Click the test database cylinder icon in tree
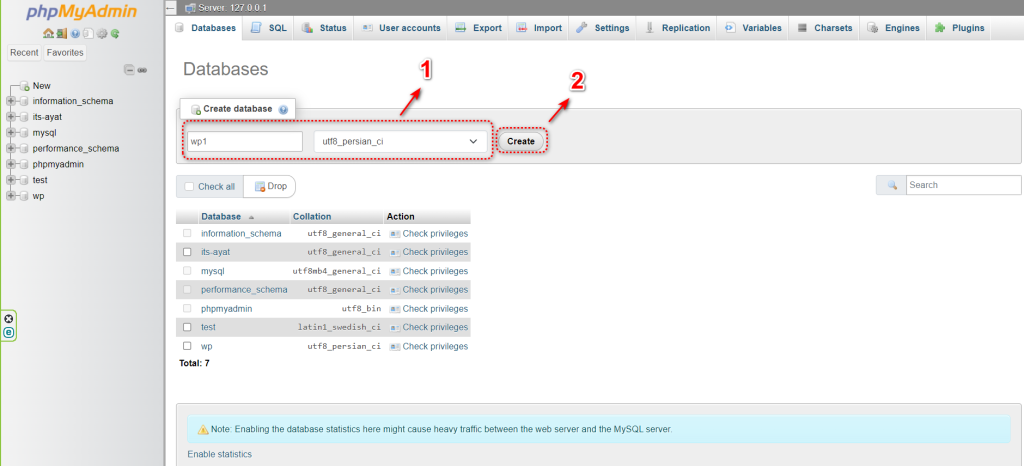The height and width of the screenshot is (466, 1024). (24, 180)
